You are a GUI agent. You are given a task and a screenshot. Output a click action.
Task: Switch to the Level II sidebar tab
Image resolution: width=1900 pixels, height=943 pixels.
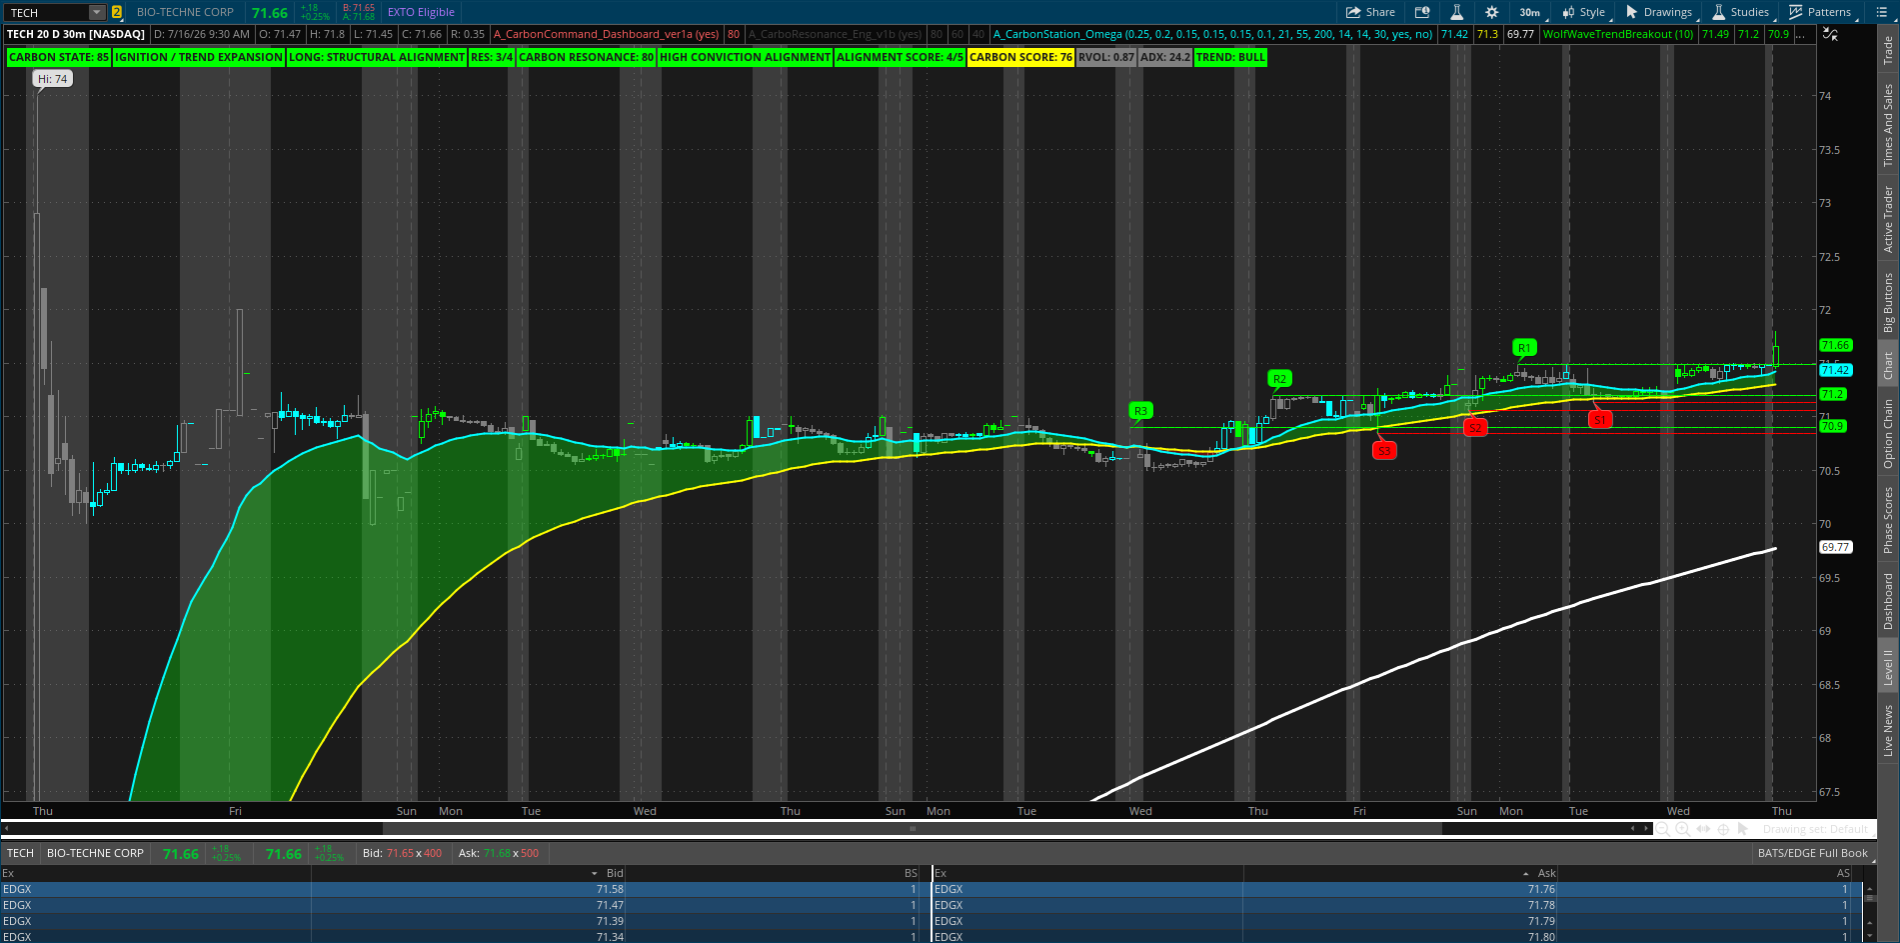[1888, 667]
